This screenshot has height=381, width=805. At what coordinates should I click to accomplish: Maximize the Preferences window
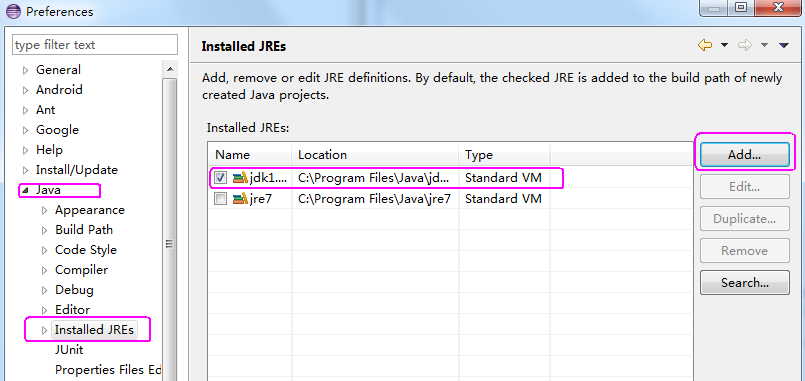[741, 7]
